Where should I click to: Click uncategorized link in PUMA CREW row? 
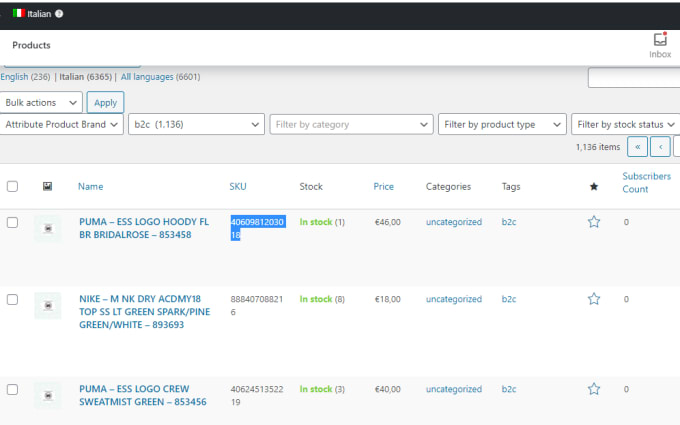(x=454, y=389)
